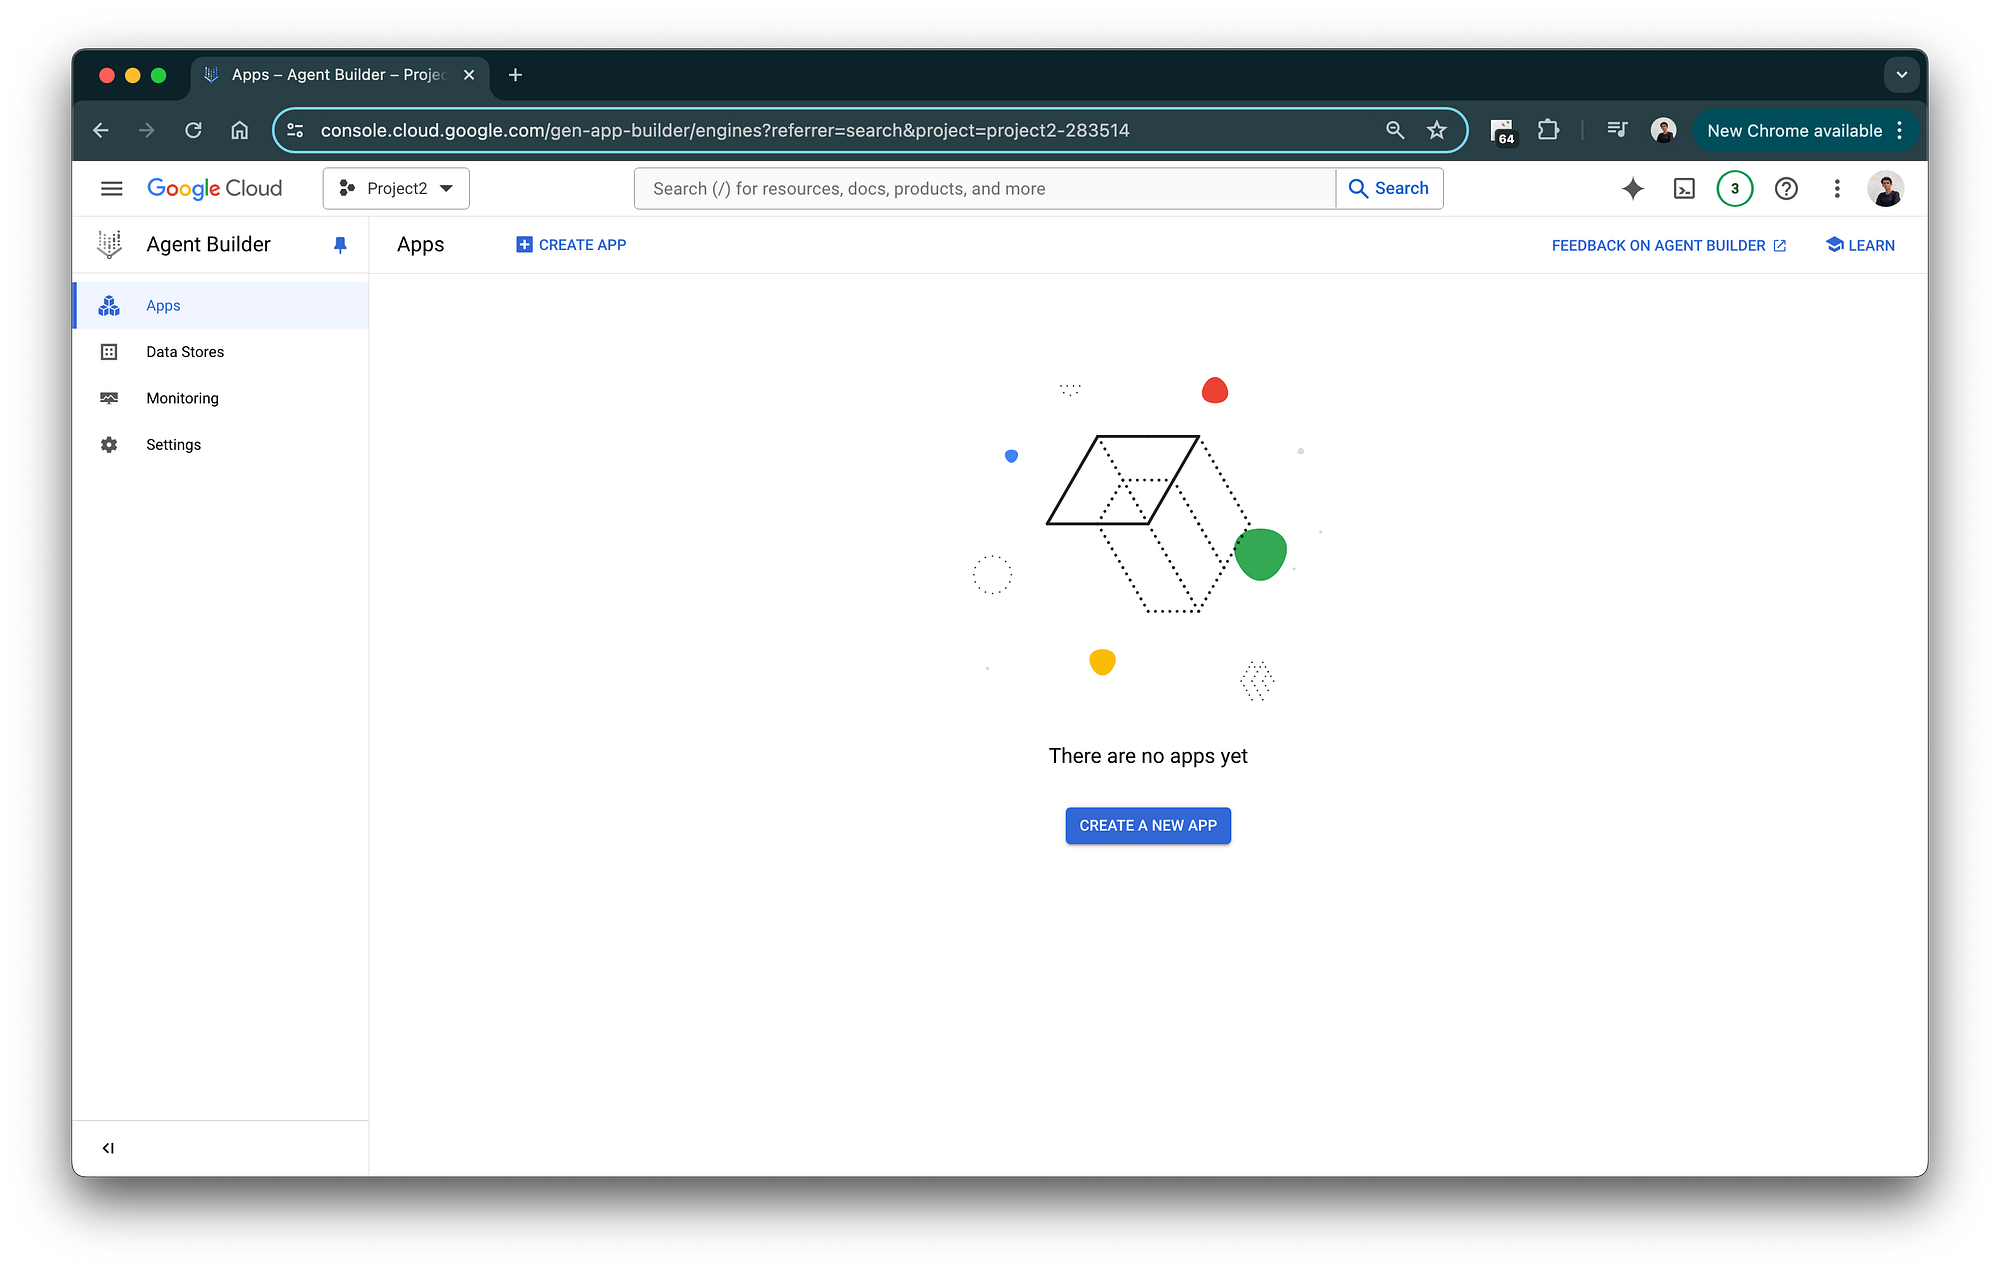The width and height of the screenshot is (2000, 1272).
Task: Open the Gemini AI assistant sparkle icon
Action: [1632, 188]
